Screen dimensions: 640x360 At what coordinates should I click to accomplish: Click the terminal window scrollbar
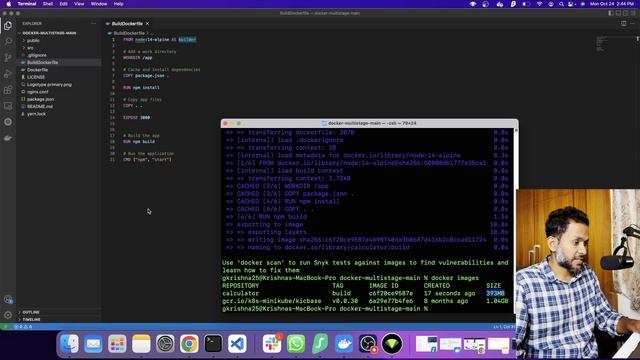(516, 220)
